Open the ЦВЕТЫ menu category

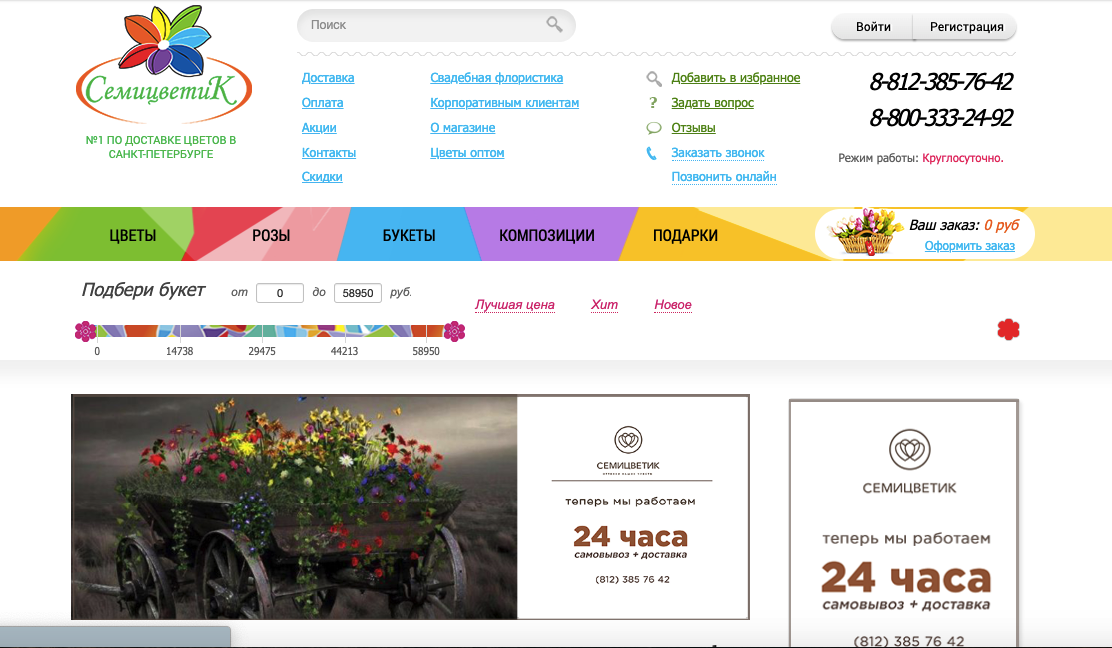[x=132, y=236]
